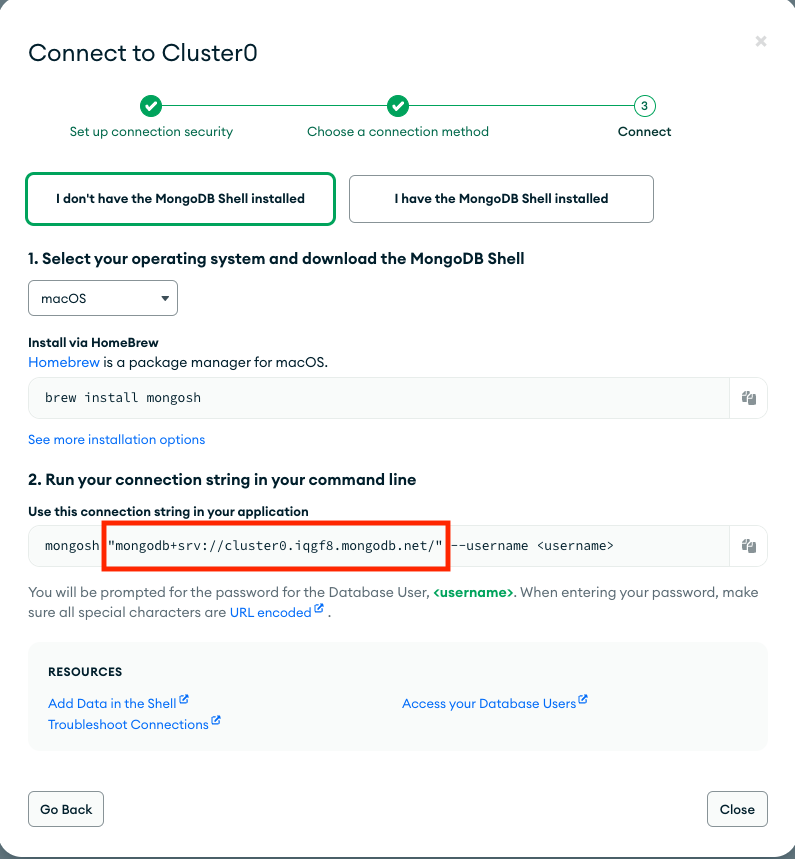795x859 pixels.
Task: Select I have the MongoDB Shell installed
Action: [500, 199]
